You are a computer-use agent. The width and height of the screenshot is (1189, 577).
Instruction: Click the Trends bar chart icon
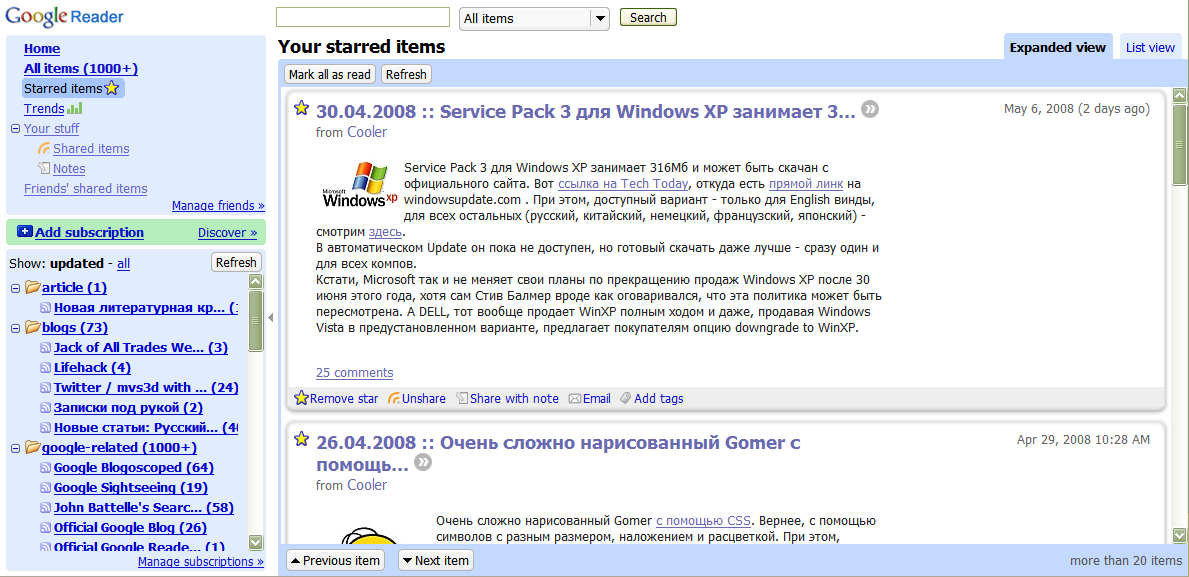pyautogui.click(x=74, y=108)
